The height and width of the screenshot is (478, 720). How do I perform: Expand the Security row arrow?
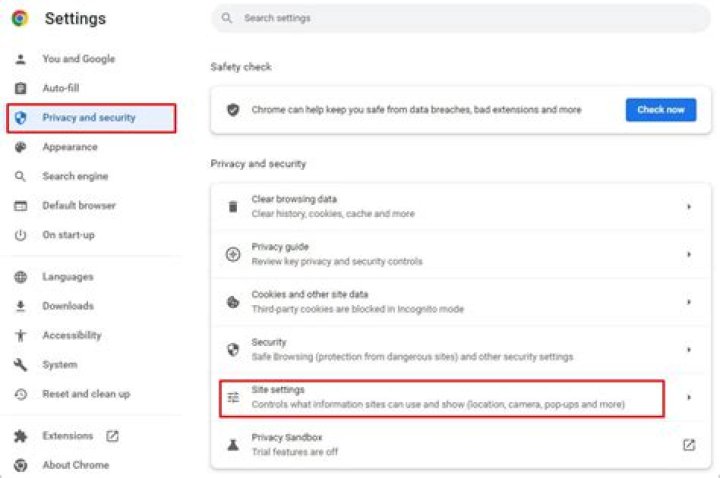click(689, 350)
